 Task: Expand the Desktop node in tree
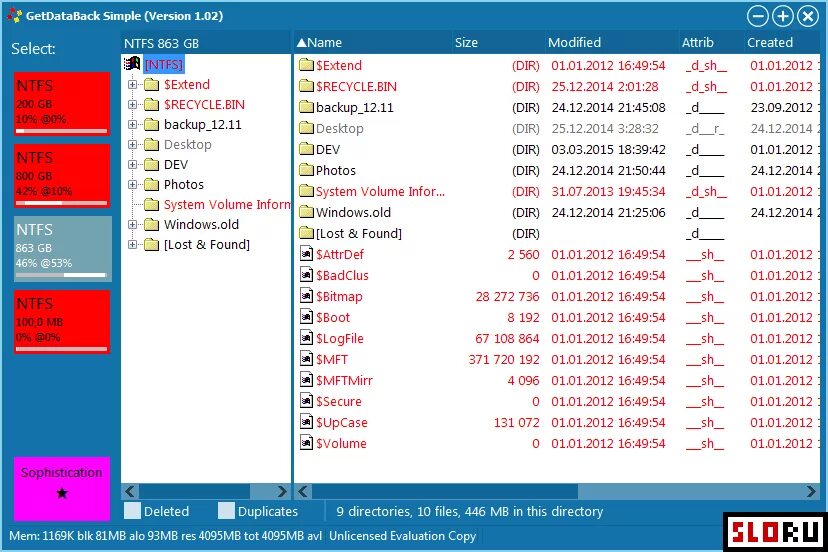click(133, 145)
